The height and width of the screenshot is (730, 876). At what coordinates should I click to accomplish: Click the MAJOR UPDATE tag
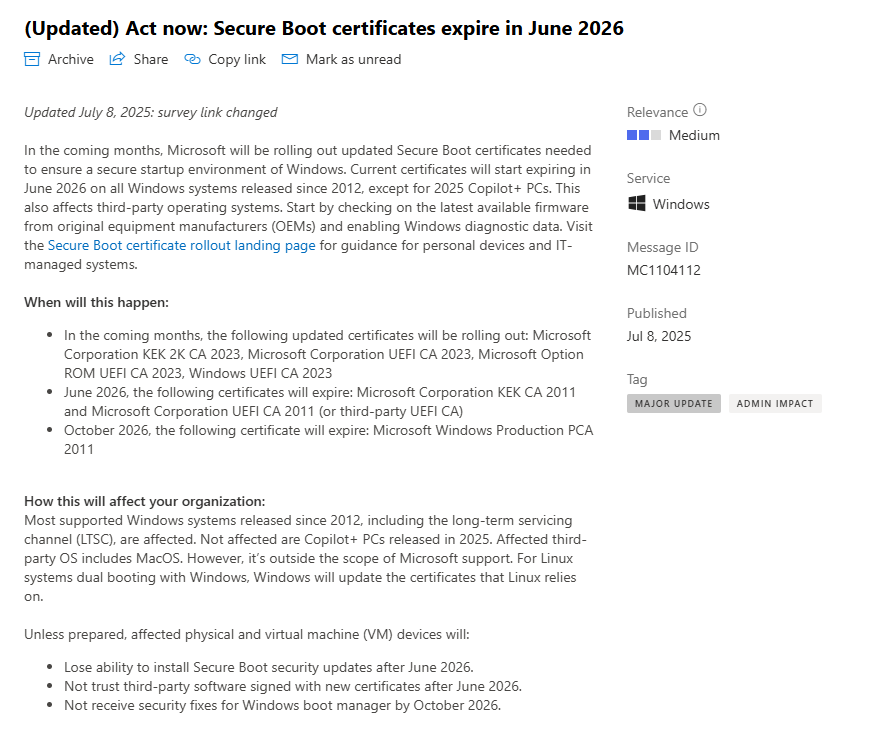[674, 403]
